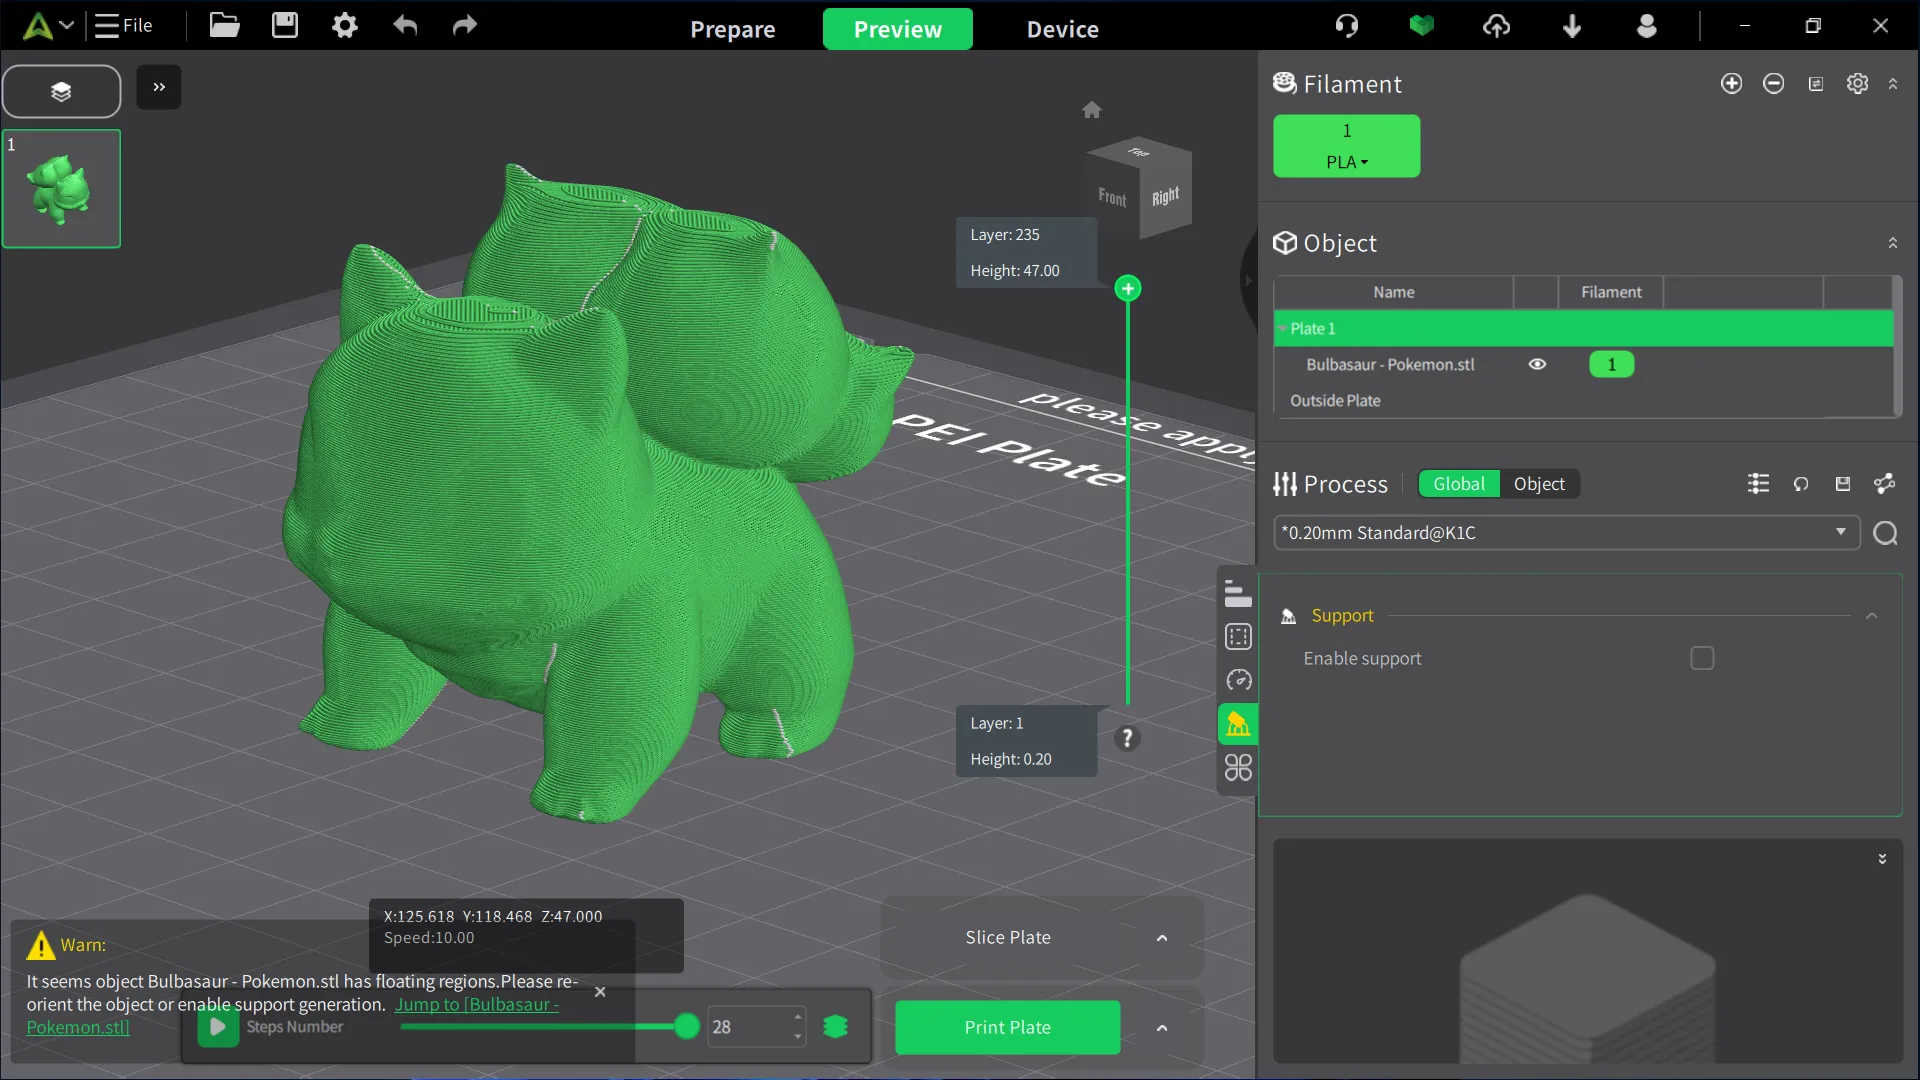This screenshot has width=1920, height=1080.
Task: Open 0.20mm Standard@K1C preset dropdown
Action: pos(1566,533)
